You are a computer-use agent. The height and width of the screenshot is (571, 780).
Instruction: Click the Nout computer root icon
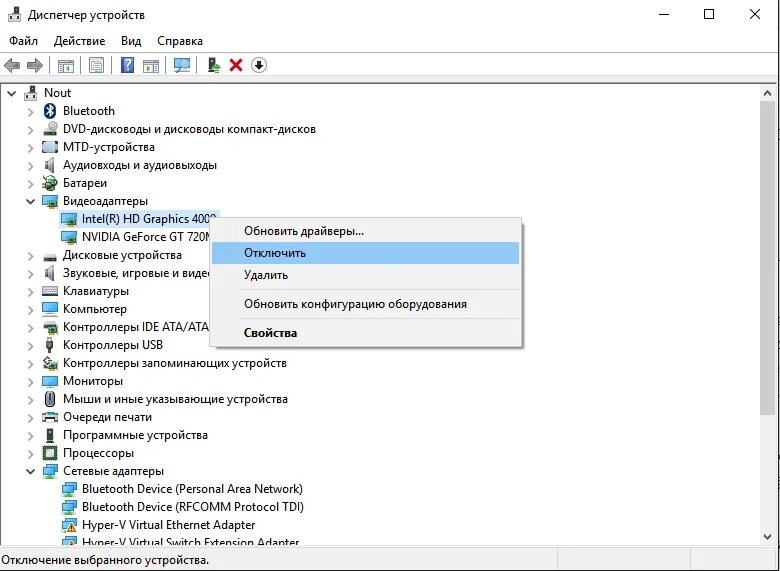pyautogui.click(x=31, y=93)
